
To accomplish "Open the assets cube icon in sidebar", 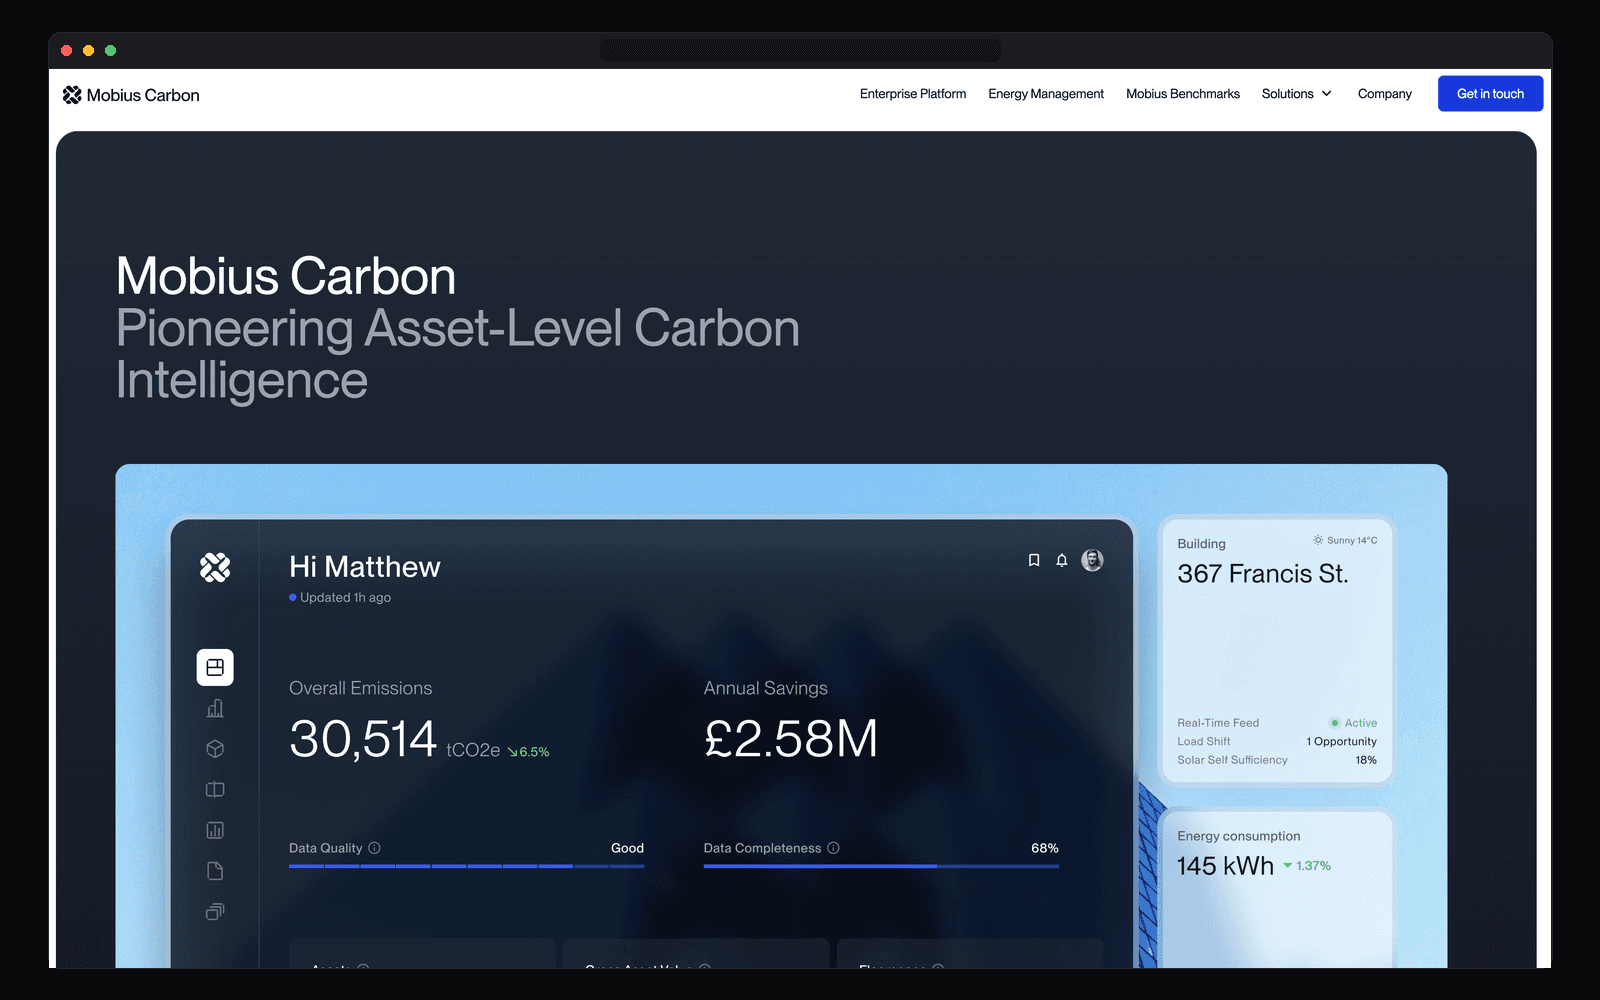I will click(x=214, y=748).
